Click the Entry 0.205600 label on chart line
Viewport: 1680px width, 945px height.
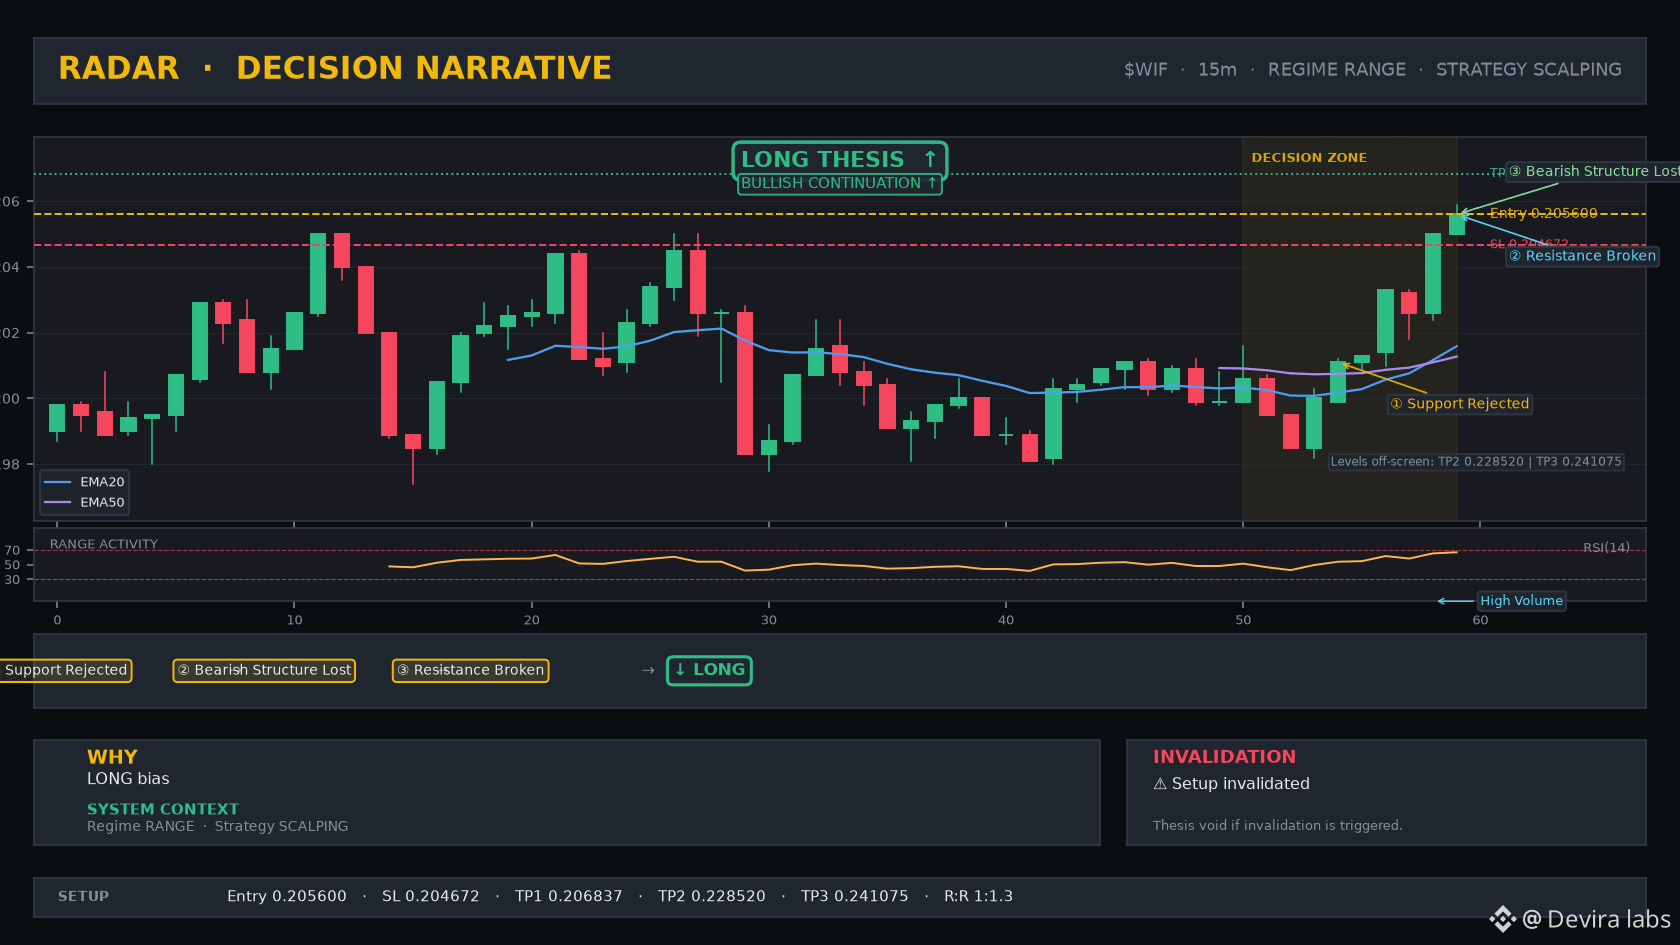[x=1543, y=213]
